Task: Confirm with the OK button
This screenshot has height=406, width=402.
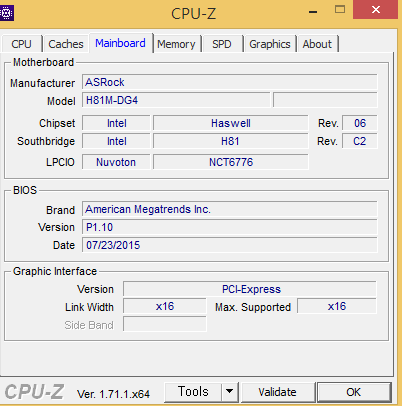Action: click(x=354, y=392)
